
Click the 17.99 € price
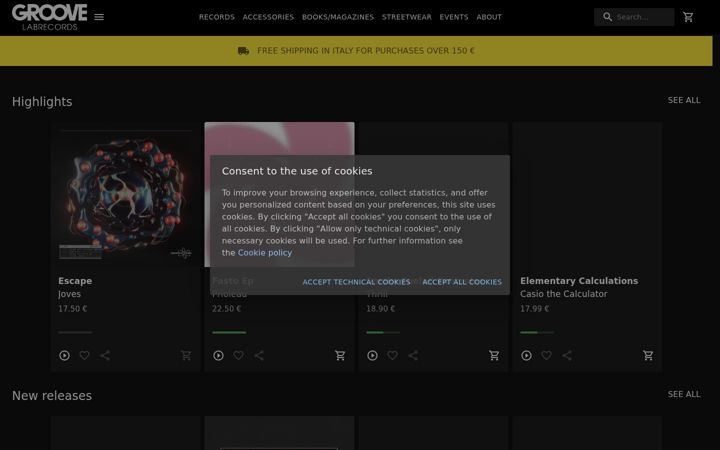(534, 309)
